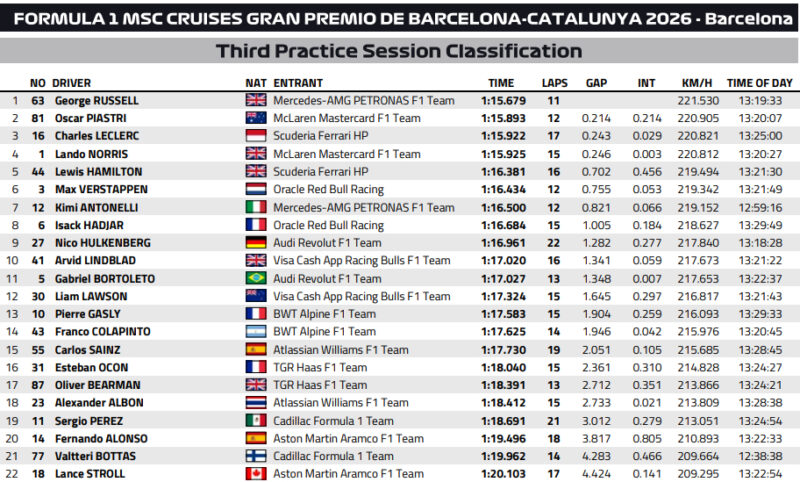Click the Argentine flag next to Franco Colapinto
The image size is (800, 482).
256,332
